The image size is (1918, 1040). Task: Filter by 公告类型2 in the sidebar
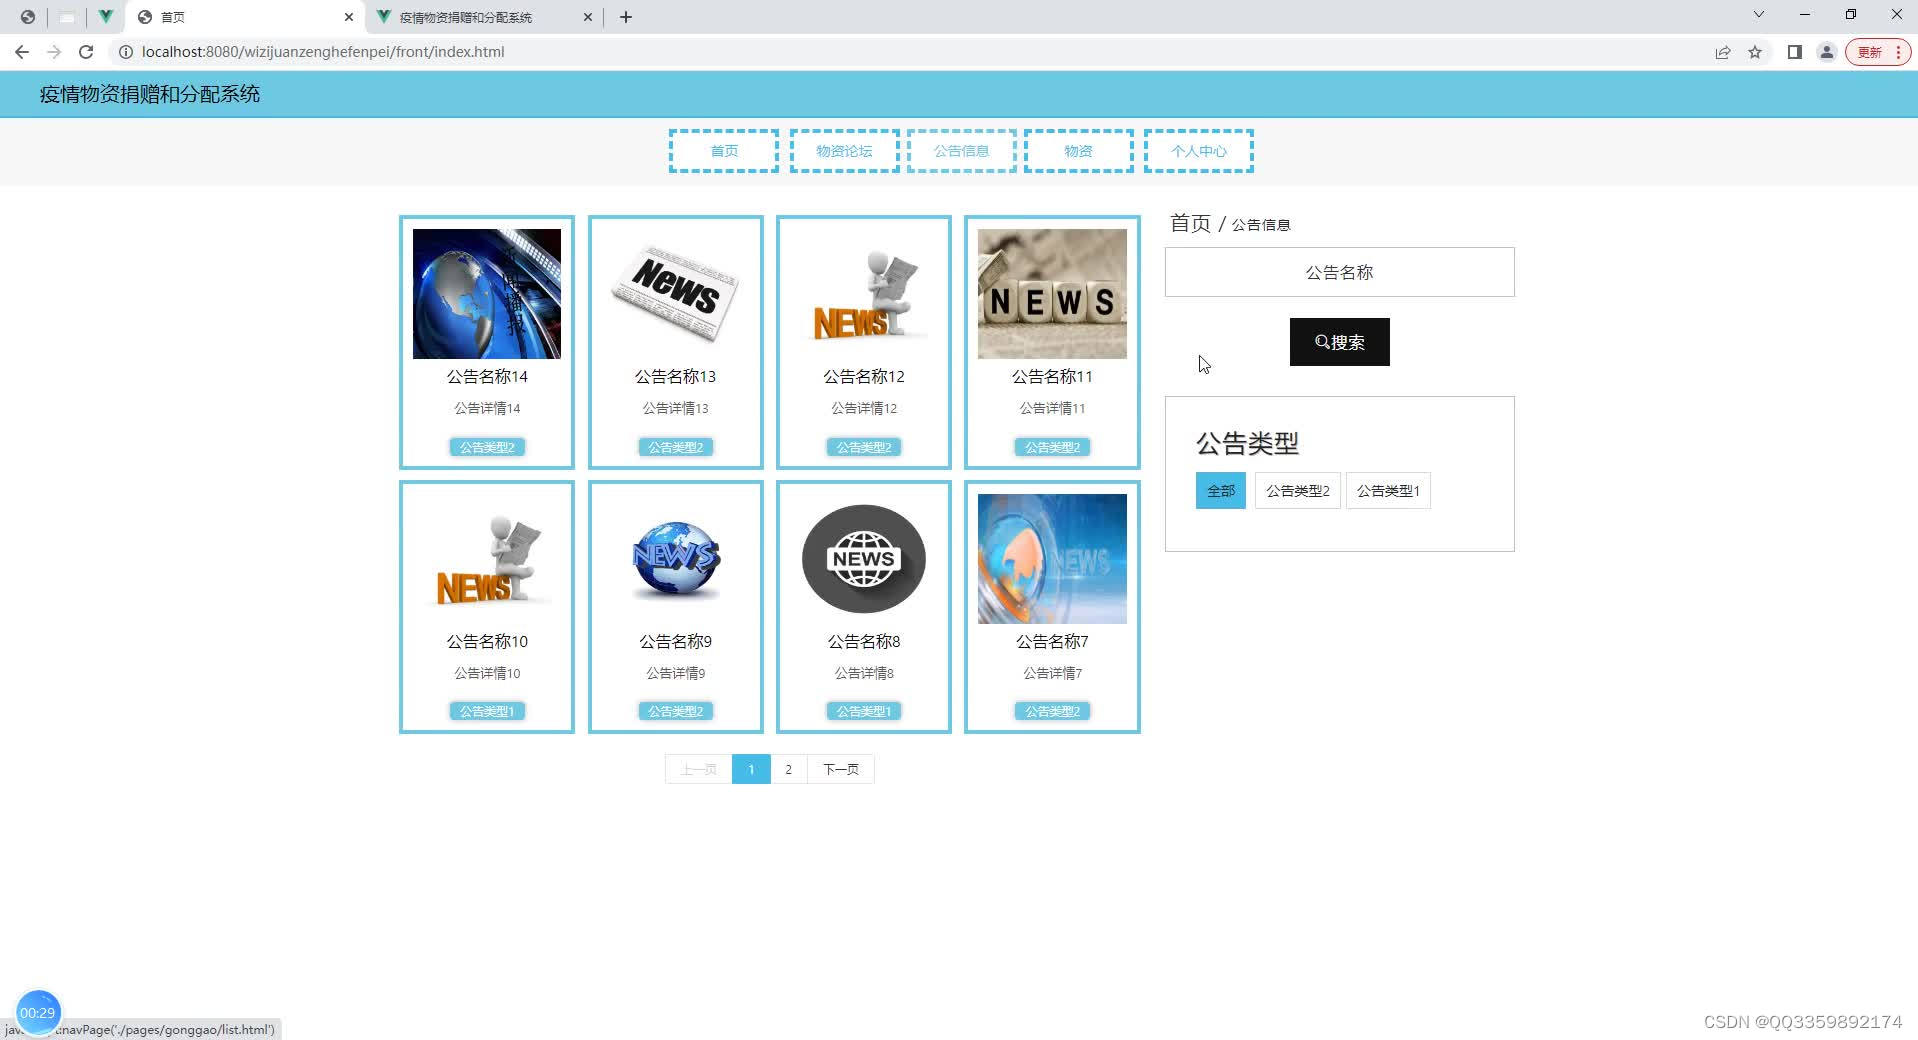pos(1297,491)
